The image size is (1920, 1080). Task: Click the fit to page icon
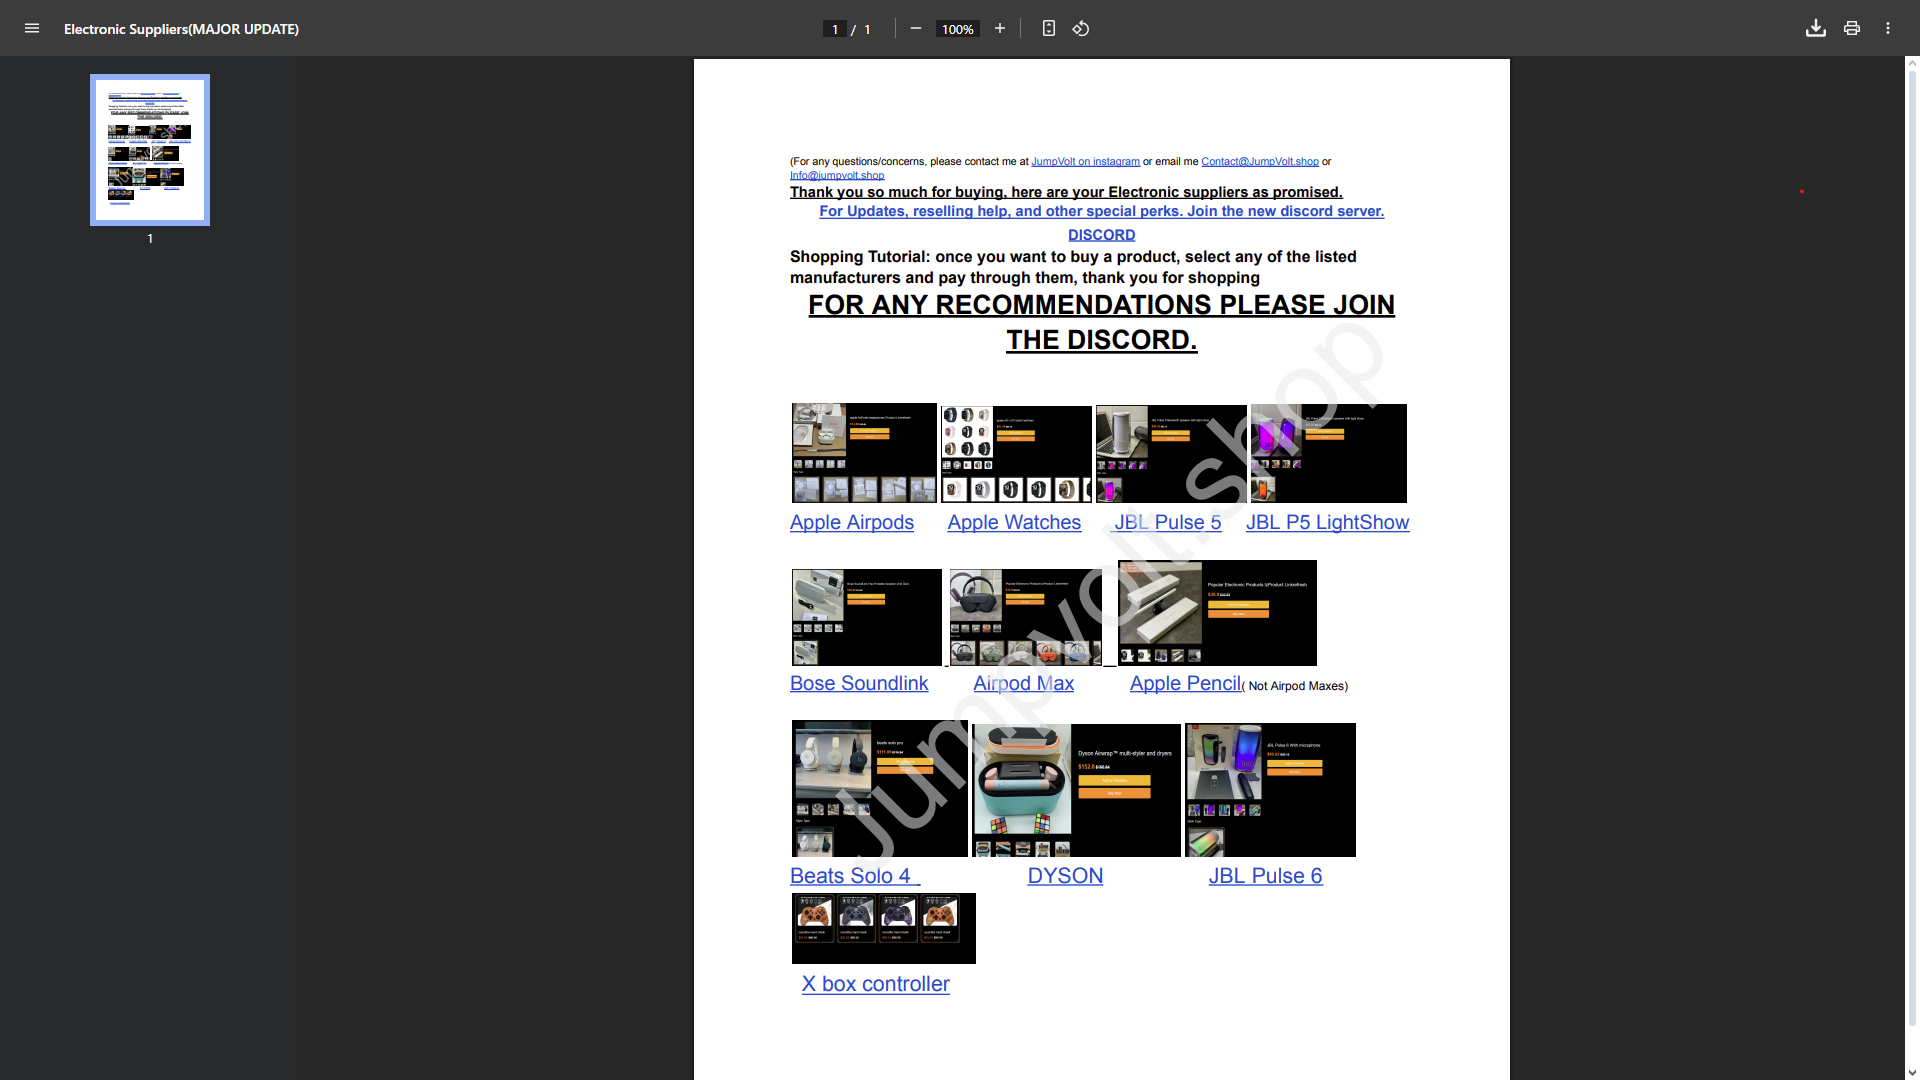[1048, 29]
